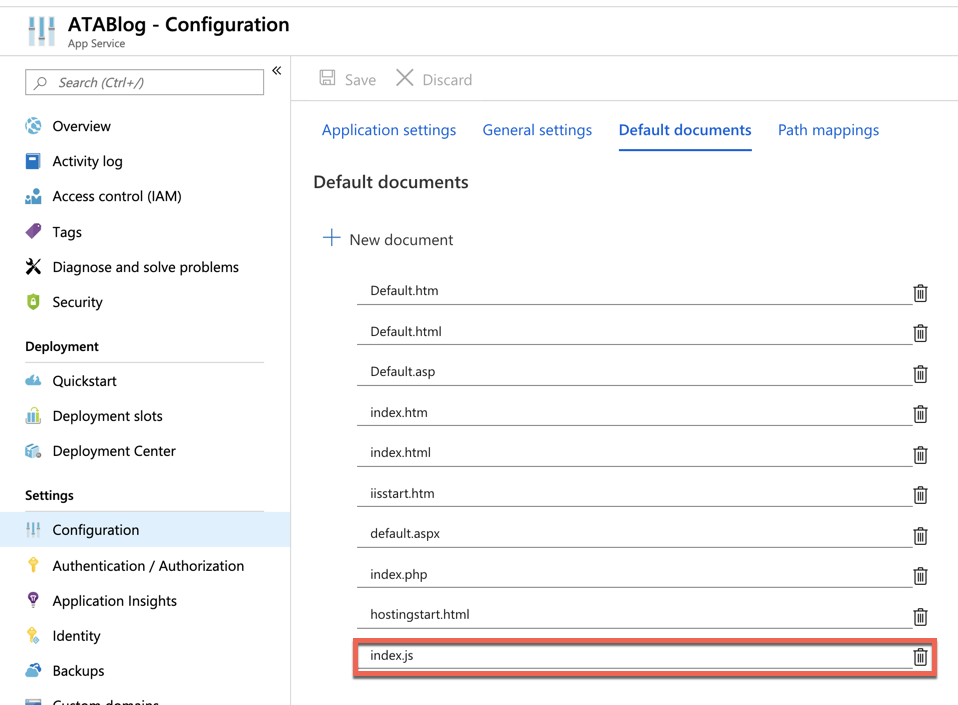Delete the index.php document entry

point(920,576)
